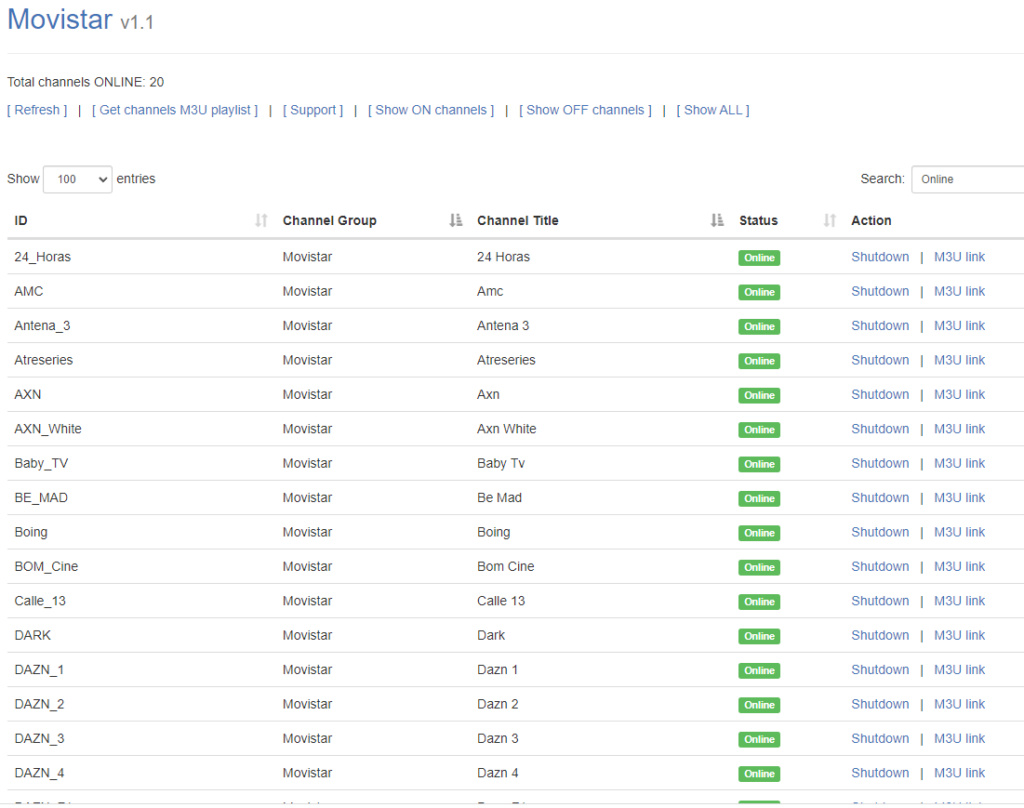Open M3U link for Baby Tv
Viewport: 1024px width, 808px height.
click(959, 463)
